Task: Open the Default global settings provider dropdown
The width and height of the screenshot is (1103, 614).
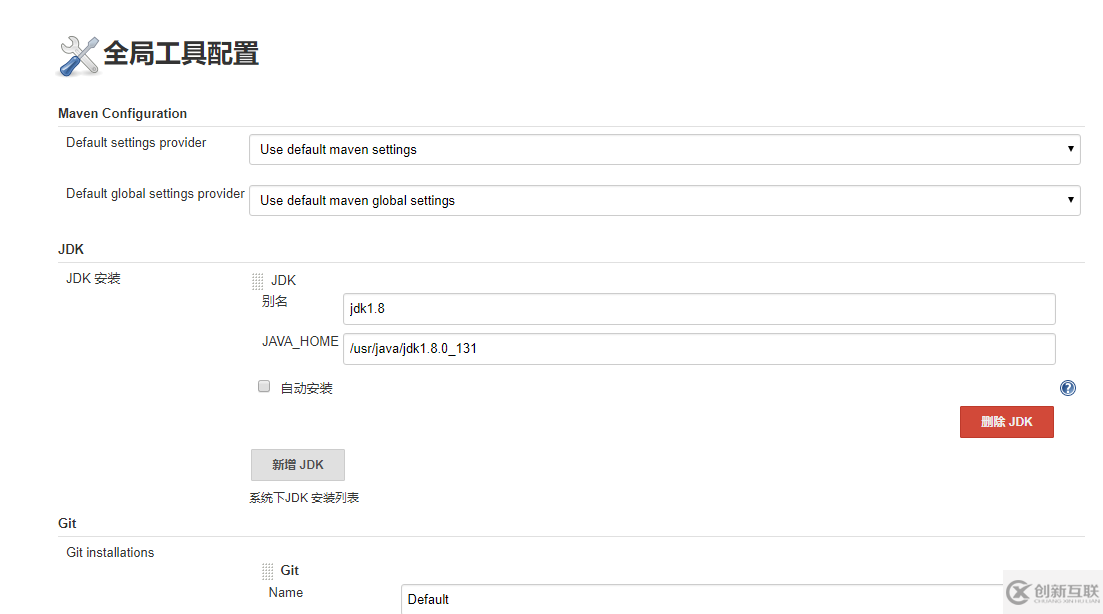Action: click(664, 200)
